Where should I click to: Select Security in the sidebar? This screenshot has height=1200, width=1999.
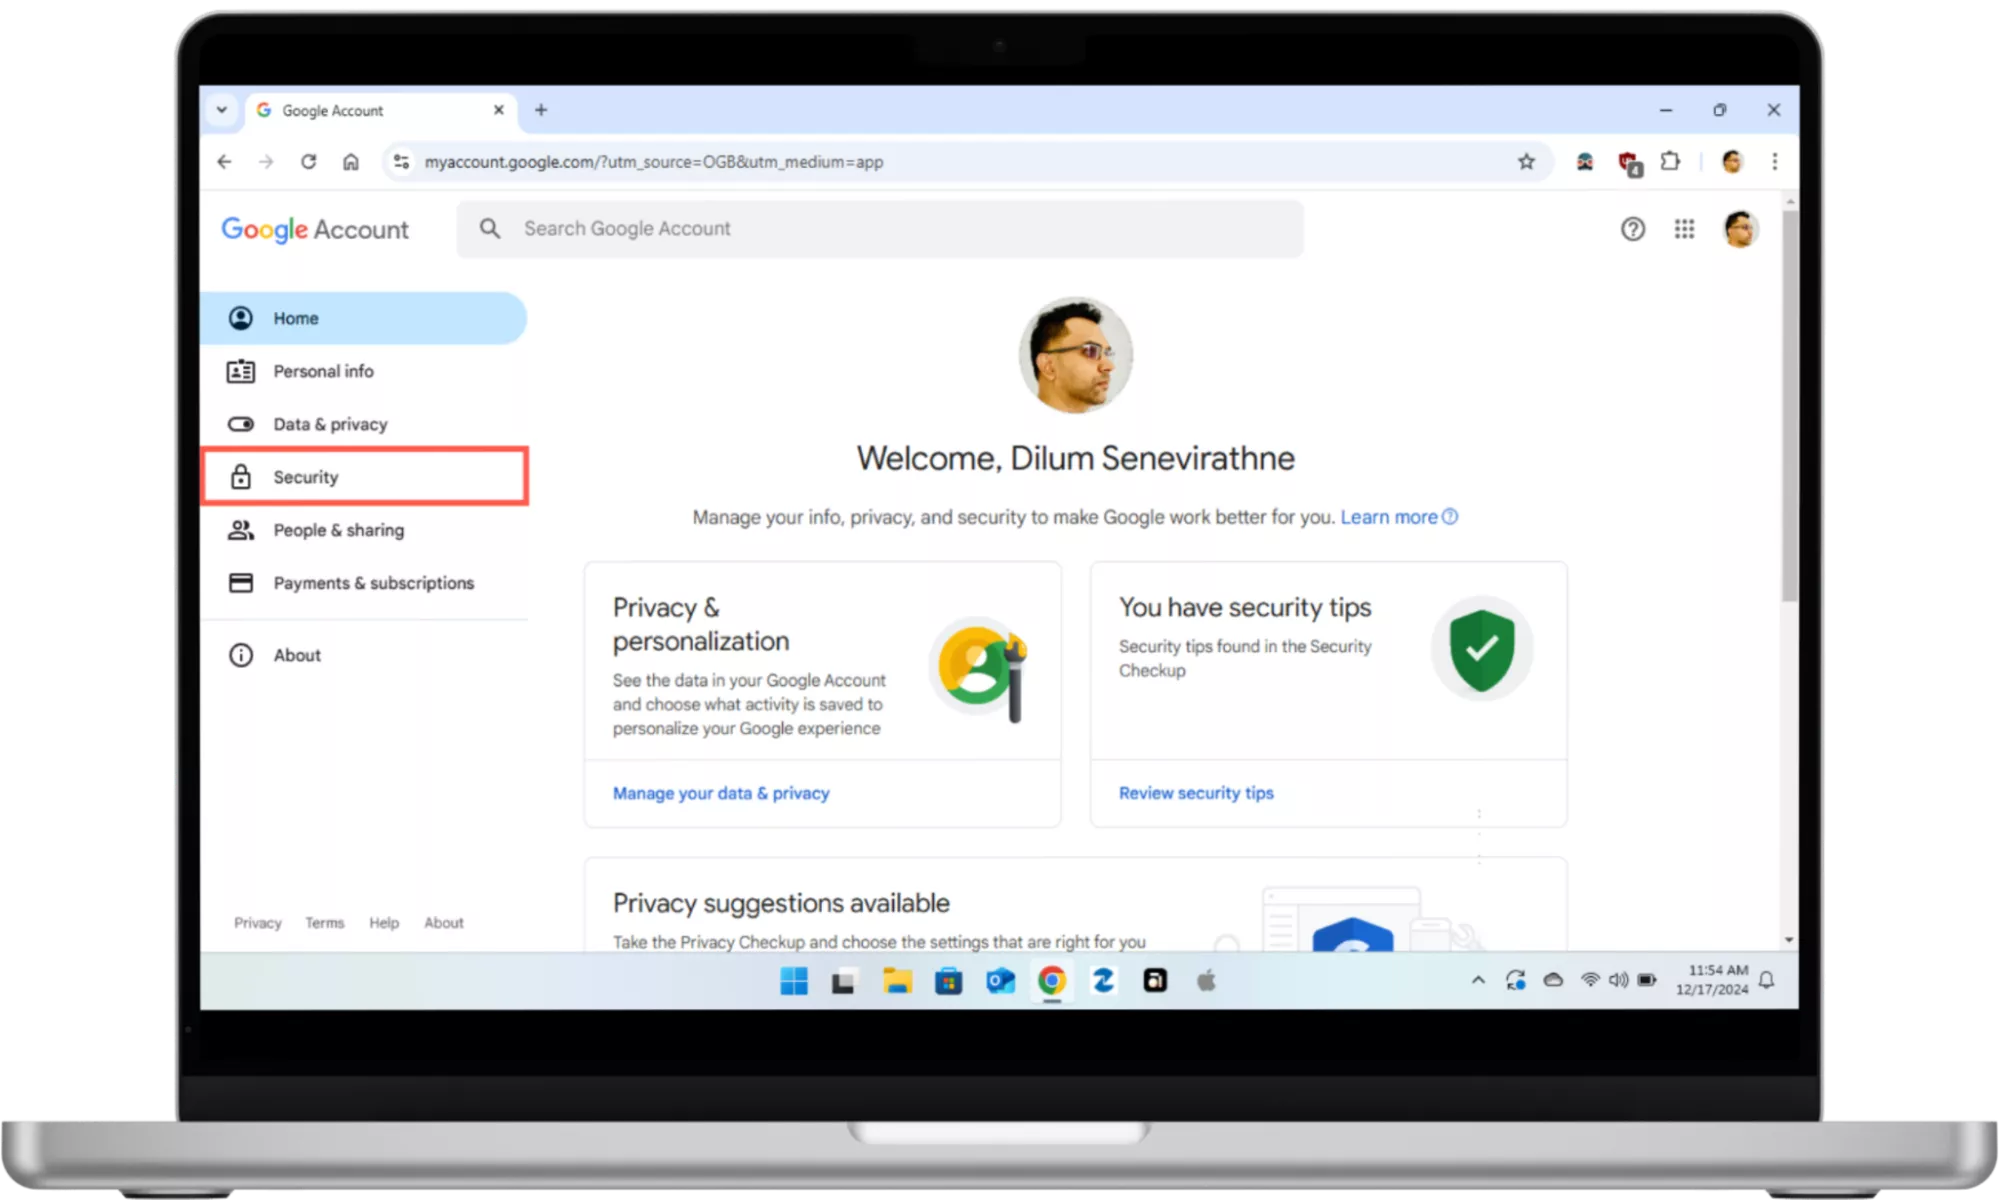306,477
